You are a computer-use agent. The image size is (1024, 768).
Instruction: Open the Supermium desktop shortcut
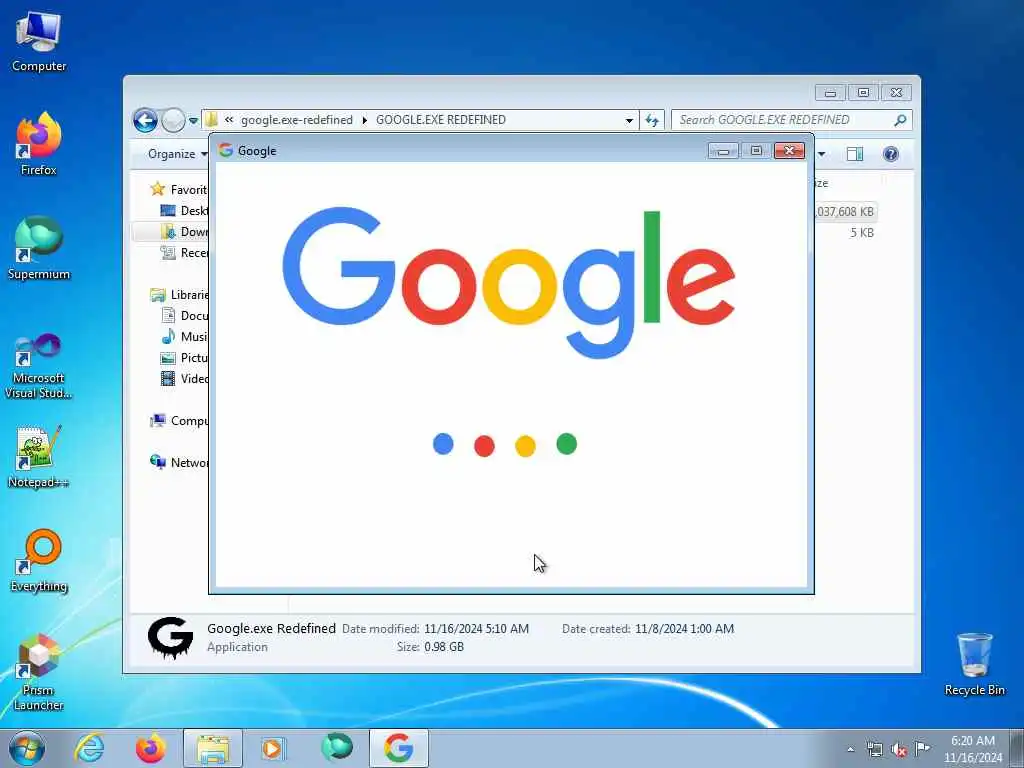pyautogui.click(x=39, y=249)
